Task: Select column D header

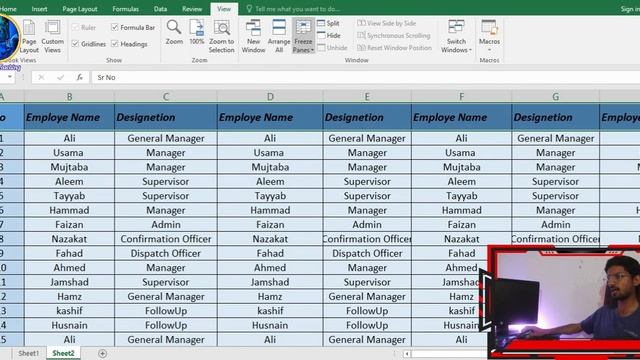Action: point(270,97)
